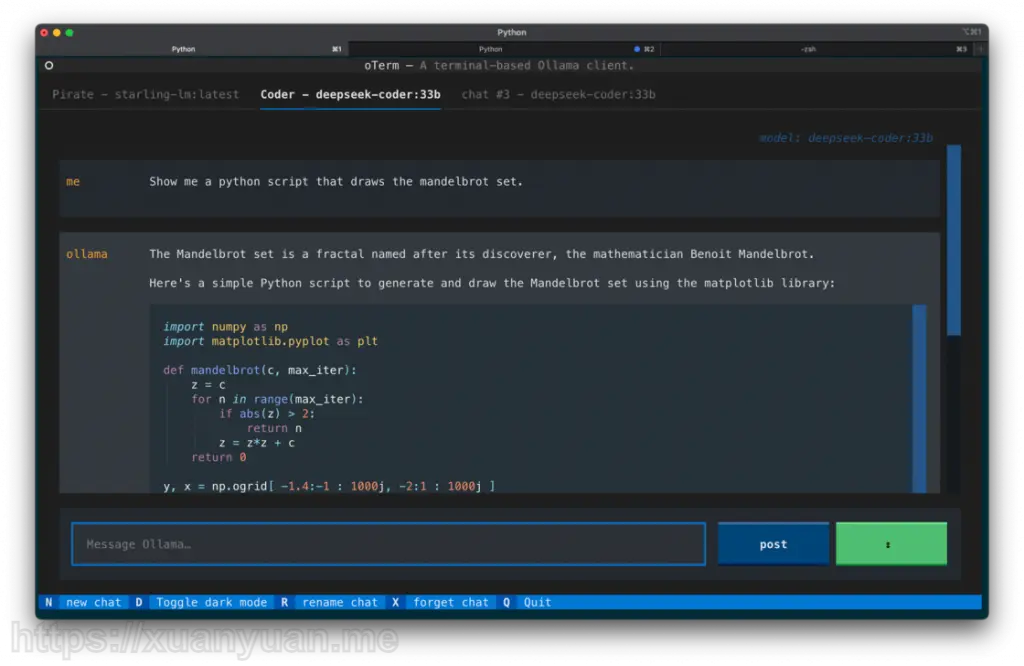1024x666 pixels.
Task: Click the oTerm title header text
Action: tap(499, 65)
